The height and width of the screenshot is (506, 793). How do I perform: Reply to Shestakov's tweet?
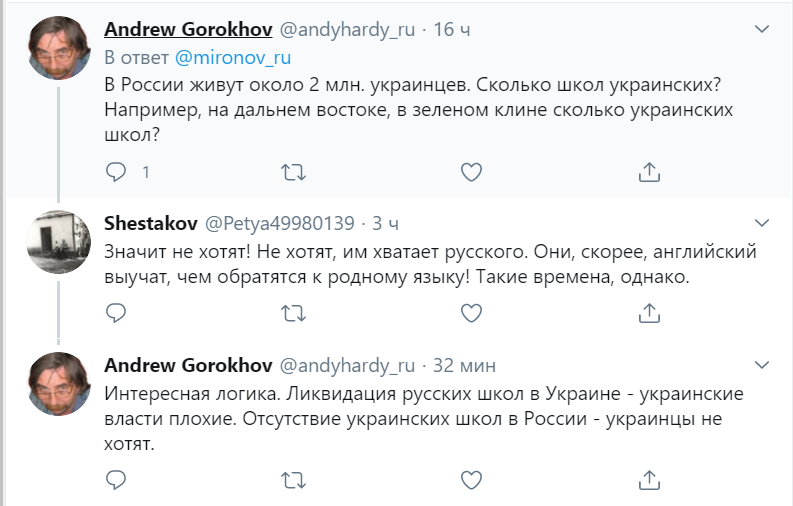pos(117,314)
